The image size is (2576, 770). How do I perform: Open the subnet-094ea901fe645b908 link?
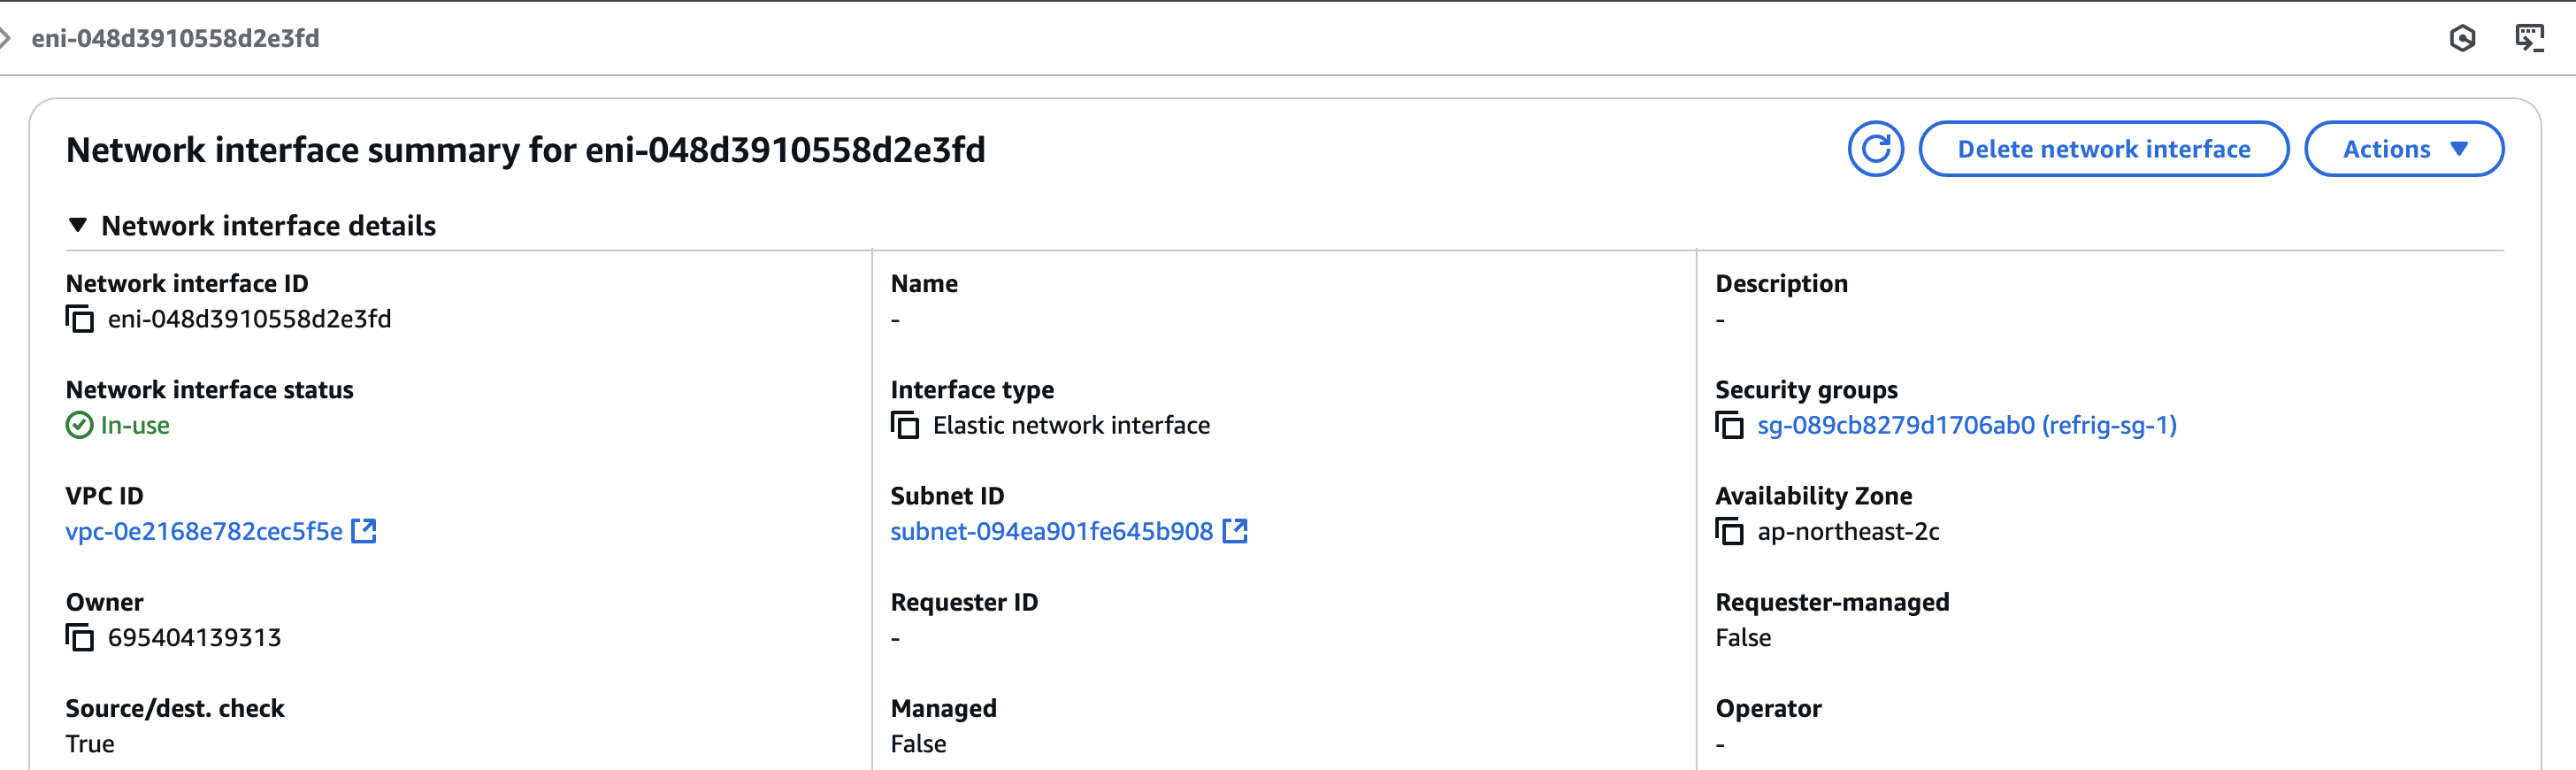tap(1051, 531)
